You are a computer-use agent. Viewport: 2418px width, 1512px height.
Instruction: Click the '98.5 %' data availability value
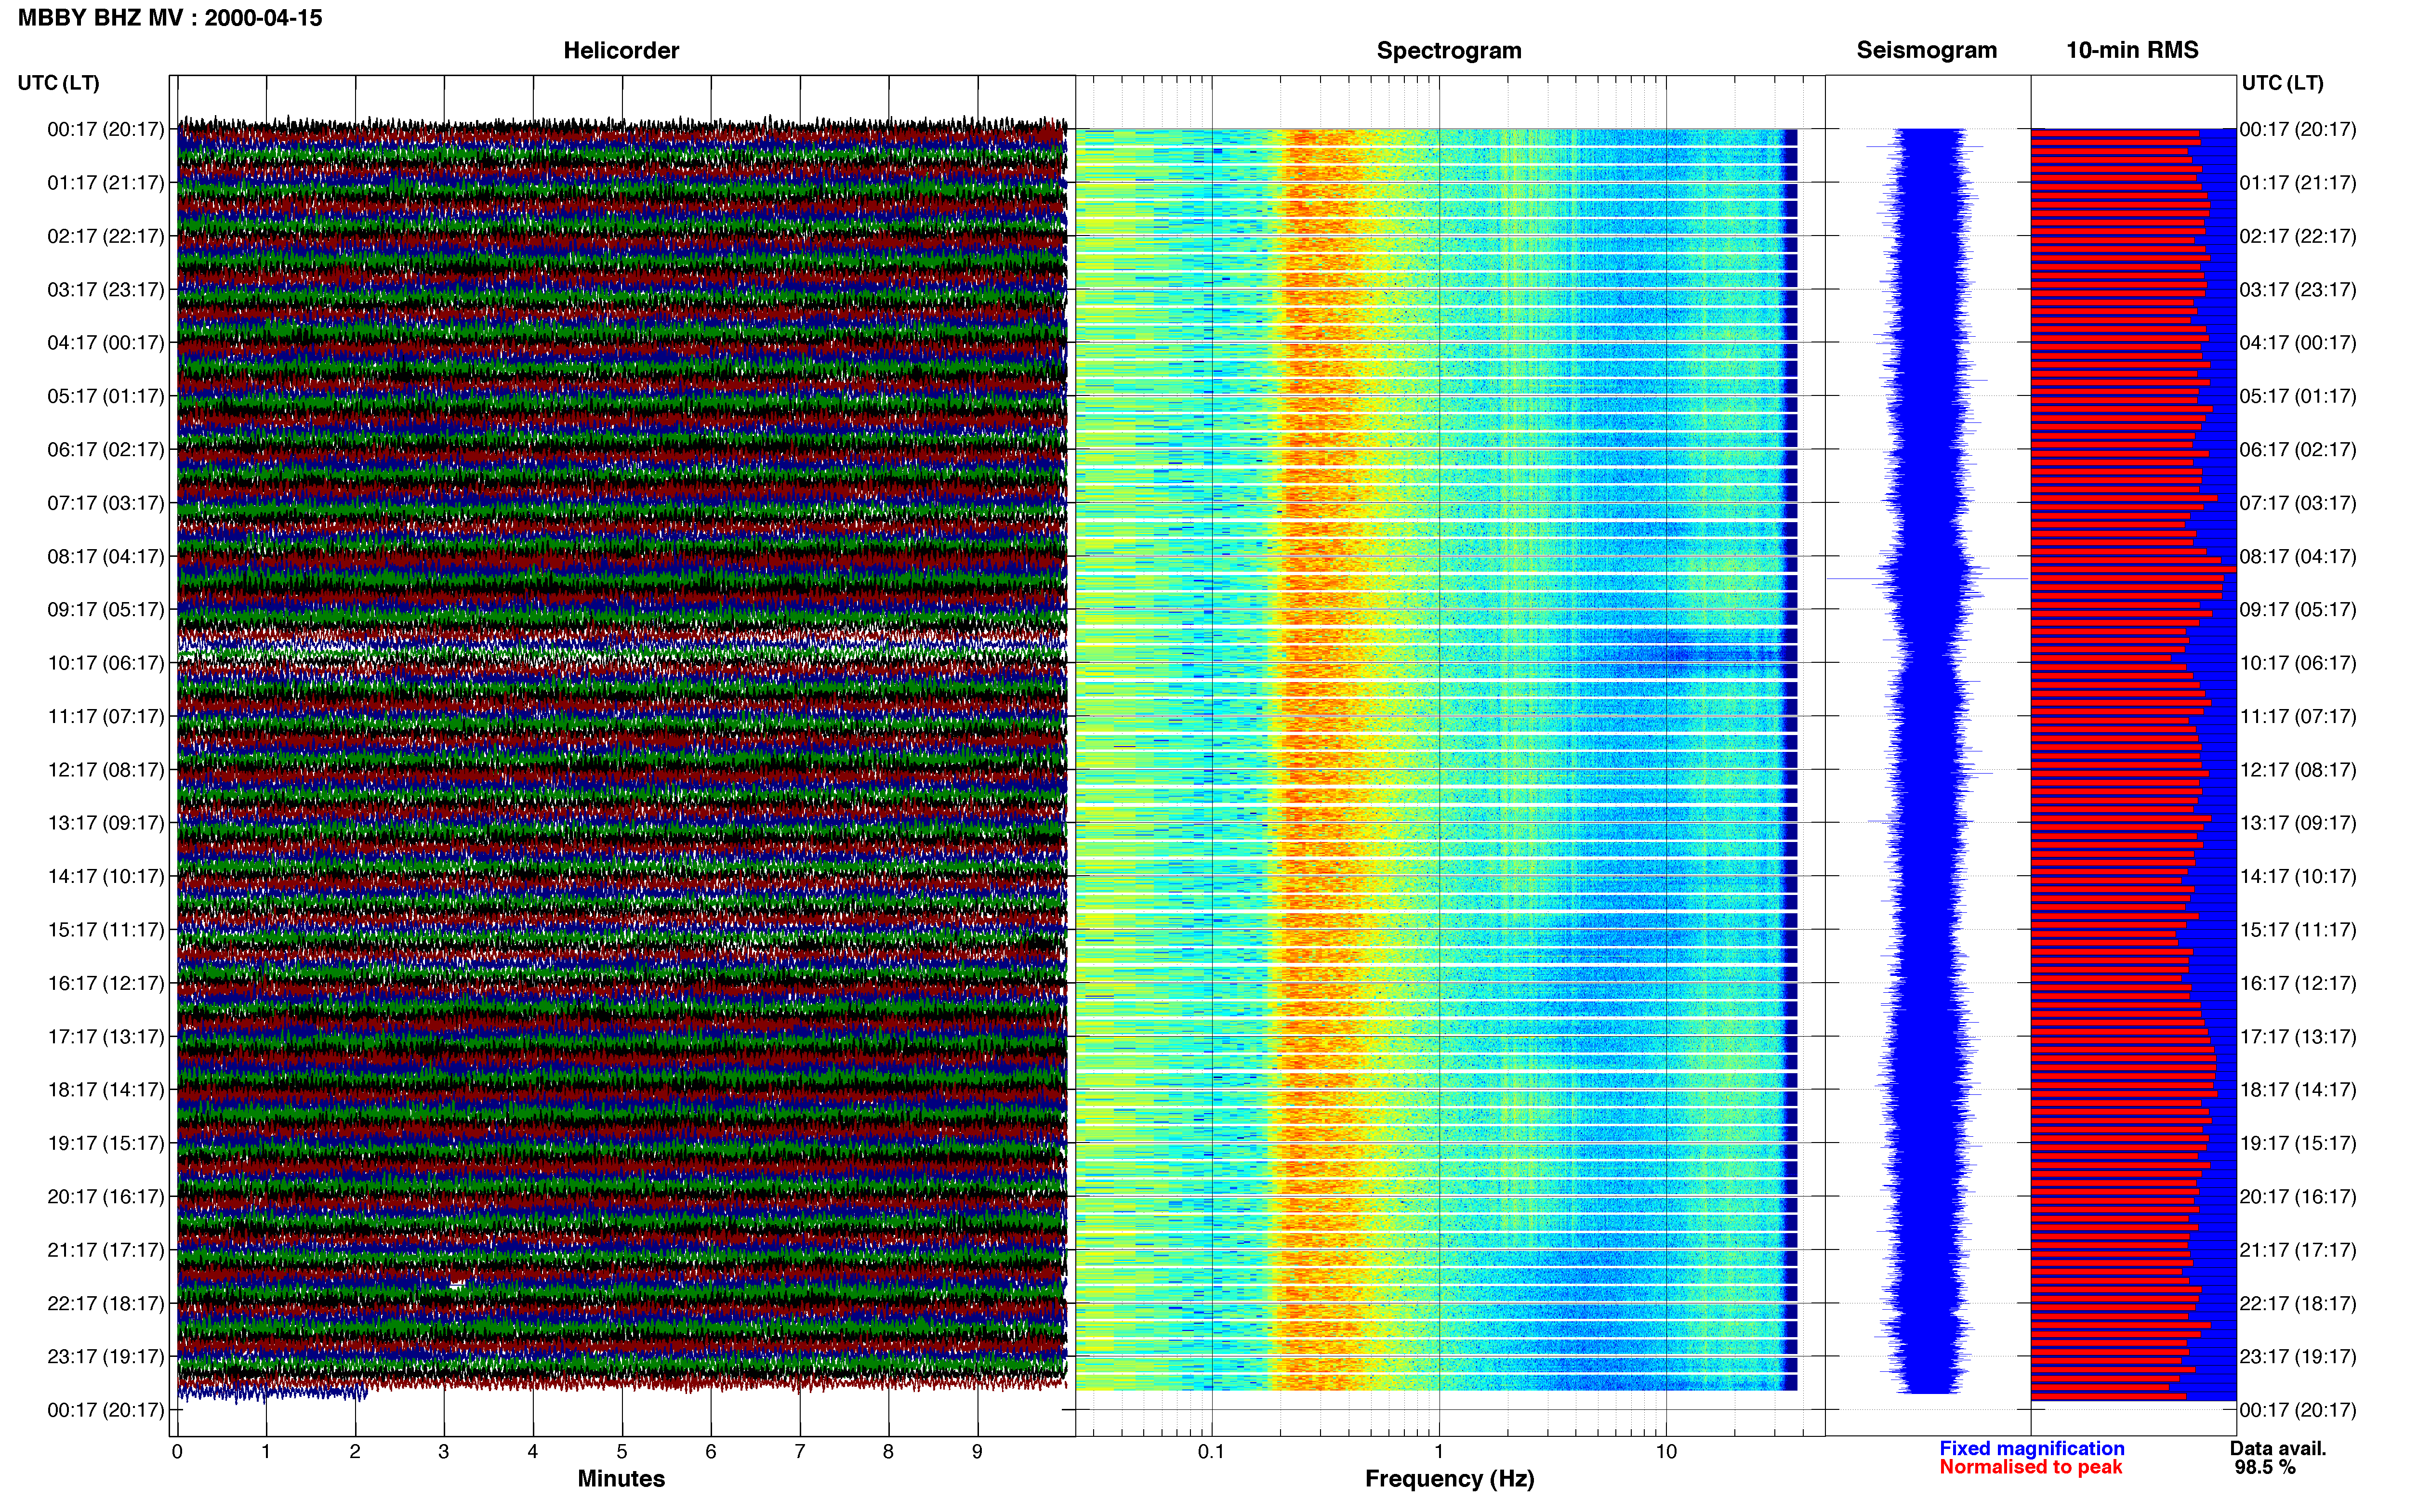coord(2265,1467)
